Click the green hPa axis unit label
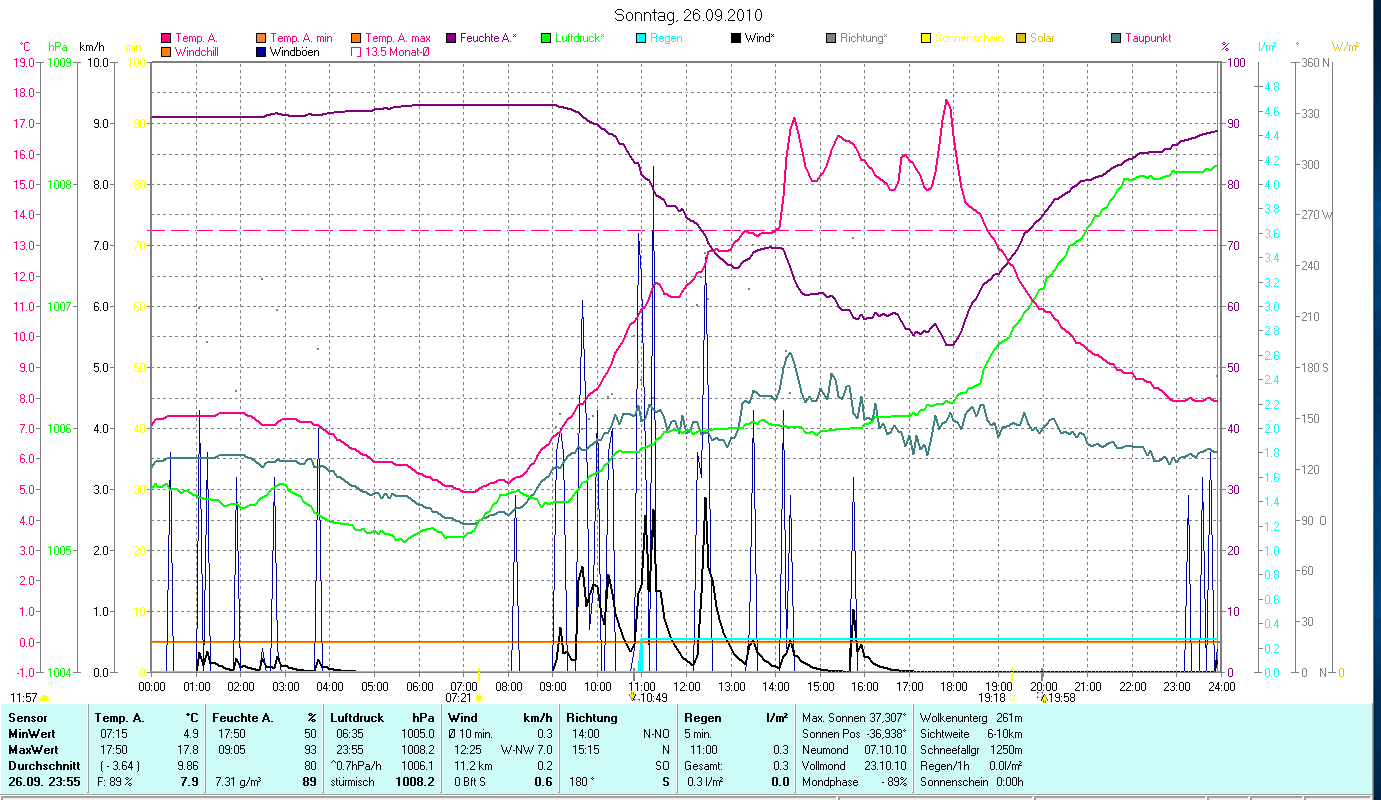The height and width of the screenshot is (800, 1381). point(58,47)
